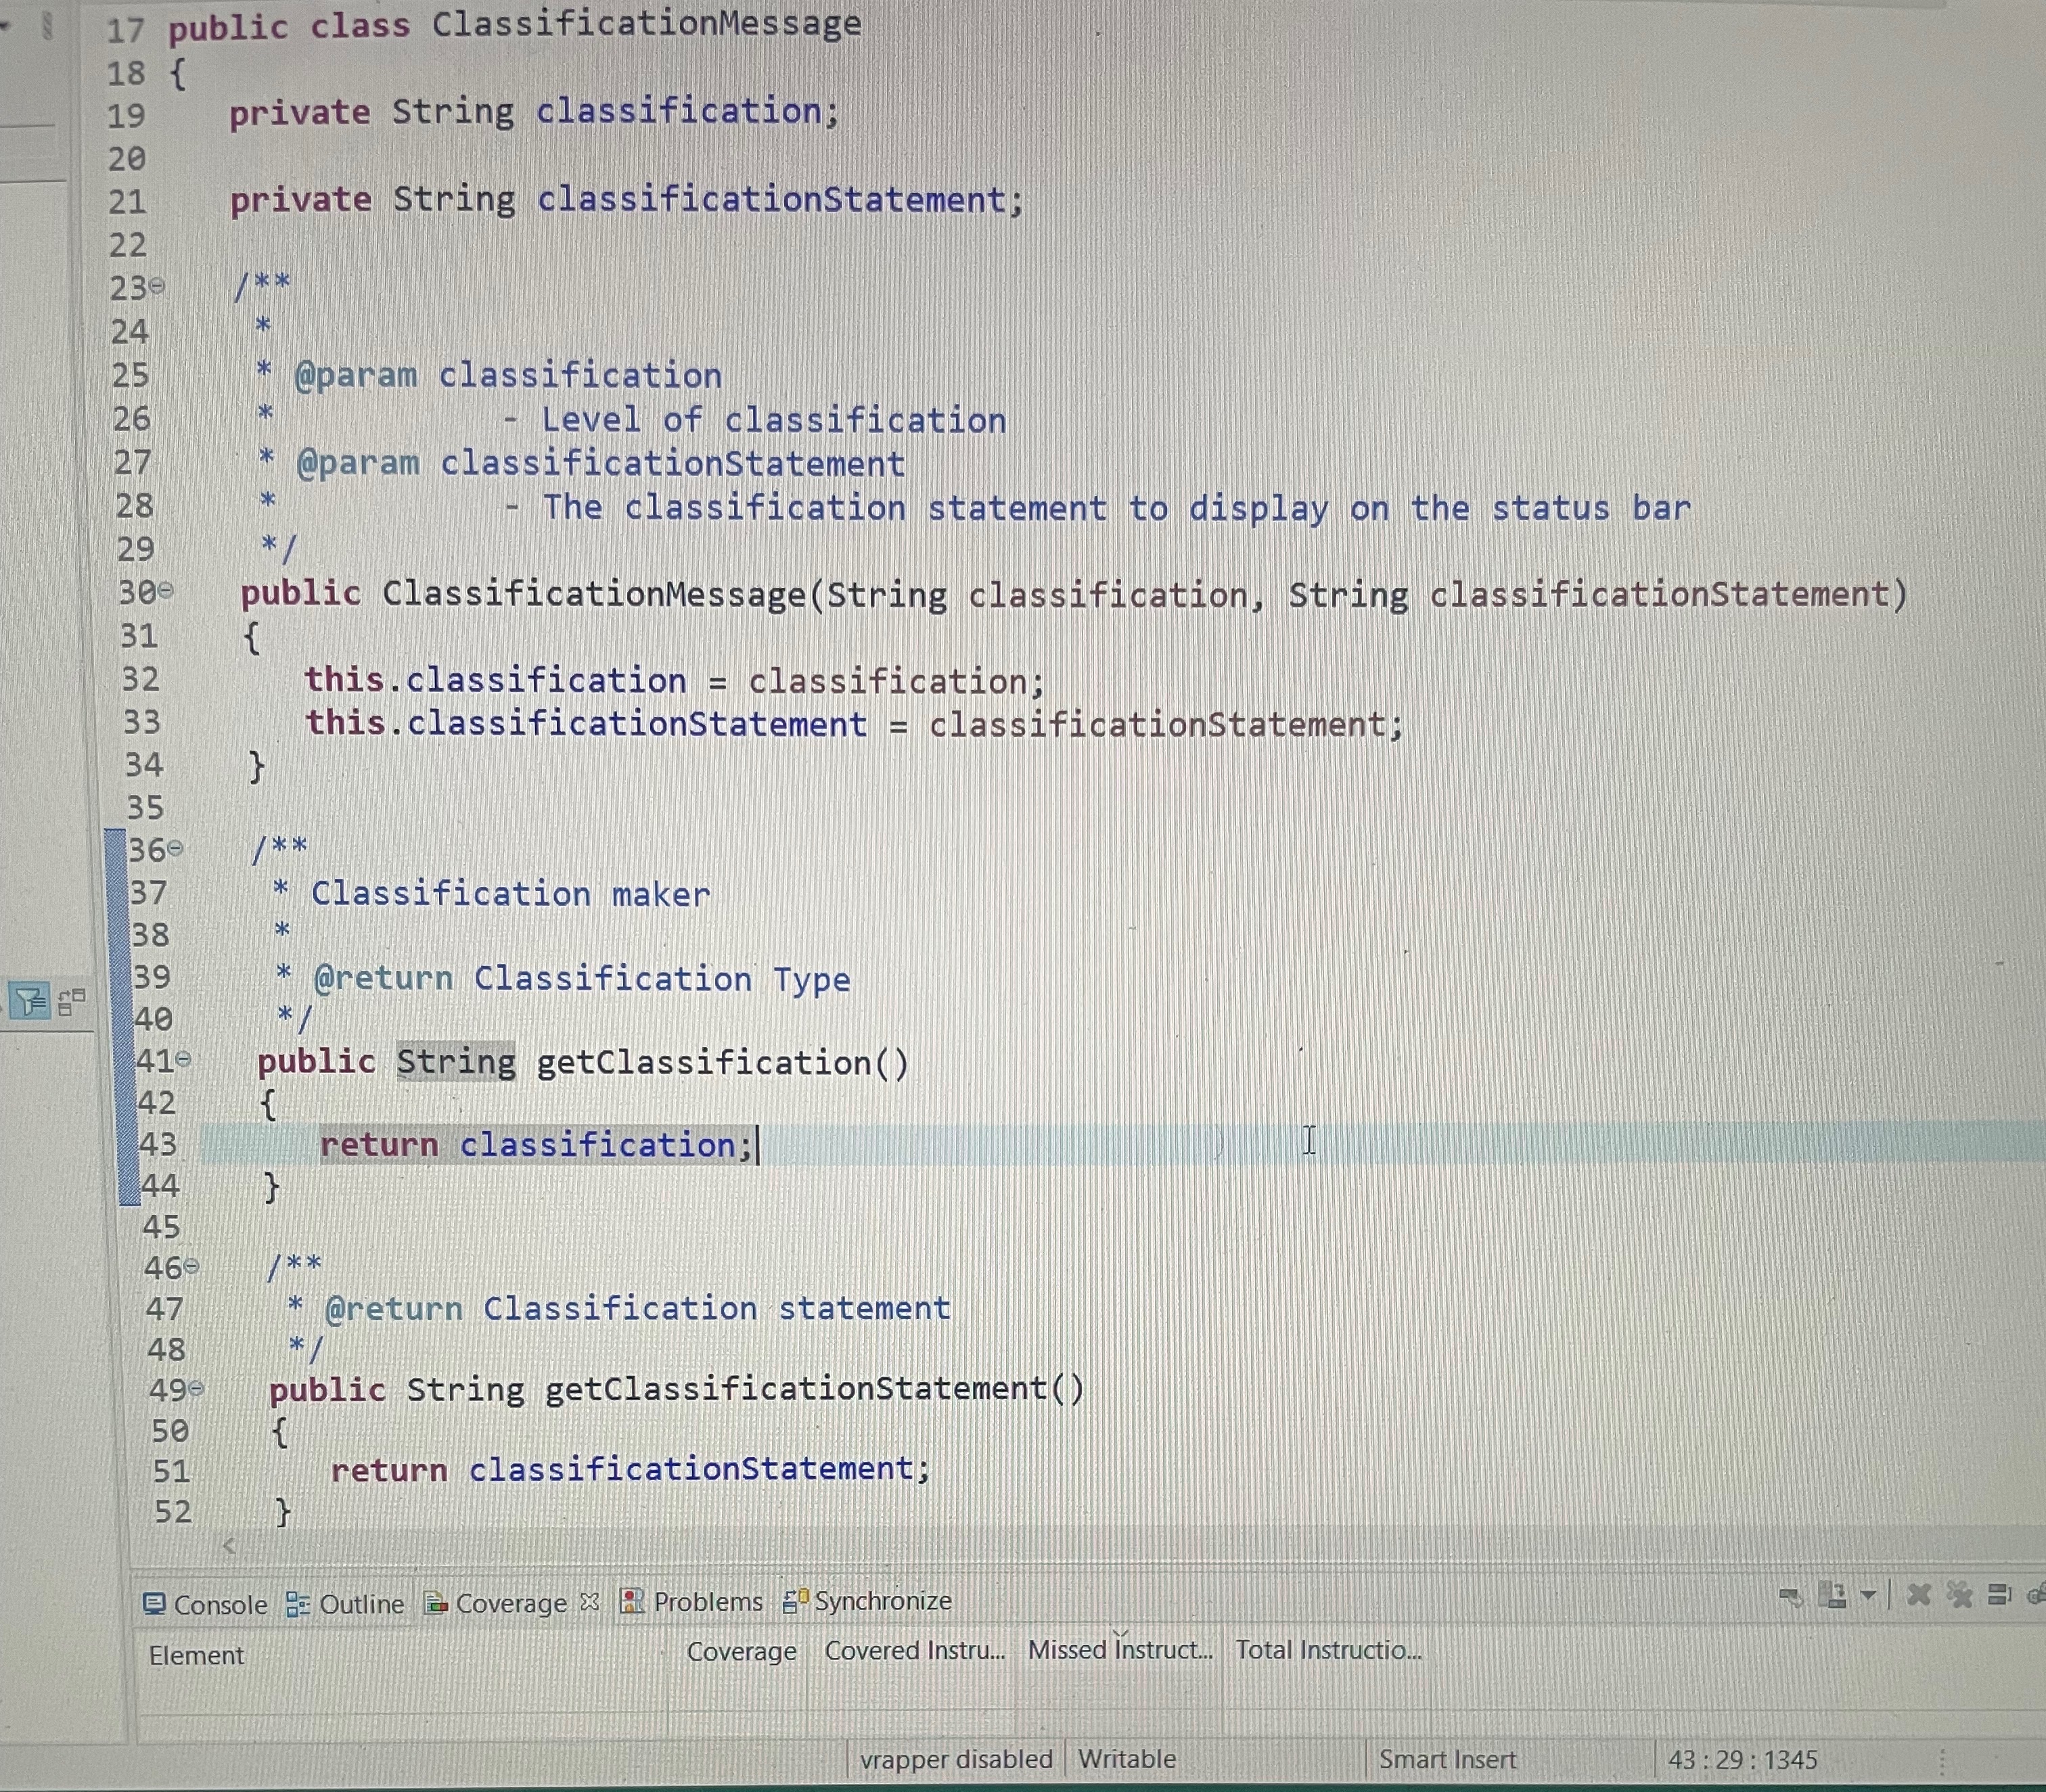Click the link-with-editor arrows icon beside the filter
2046x1792 pixels.
71,1000
